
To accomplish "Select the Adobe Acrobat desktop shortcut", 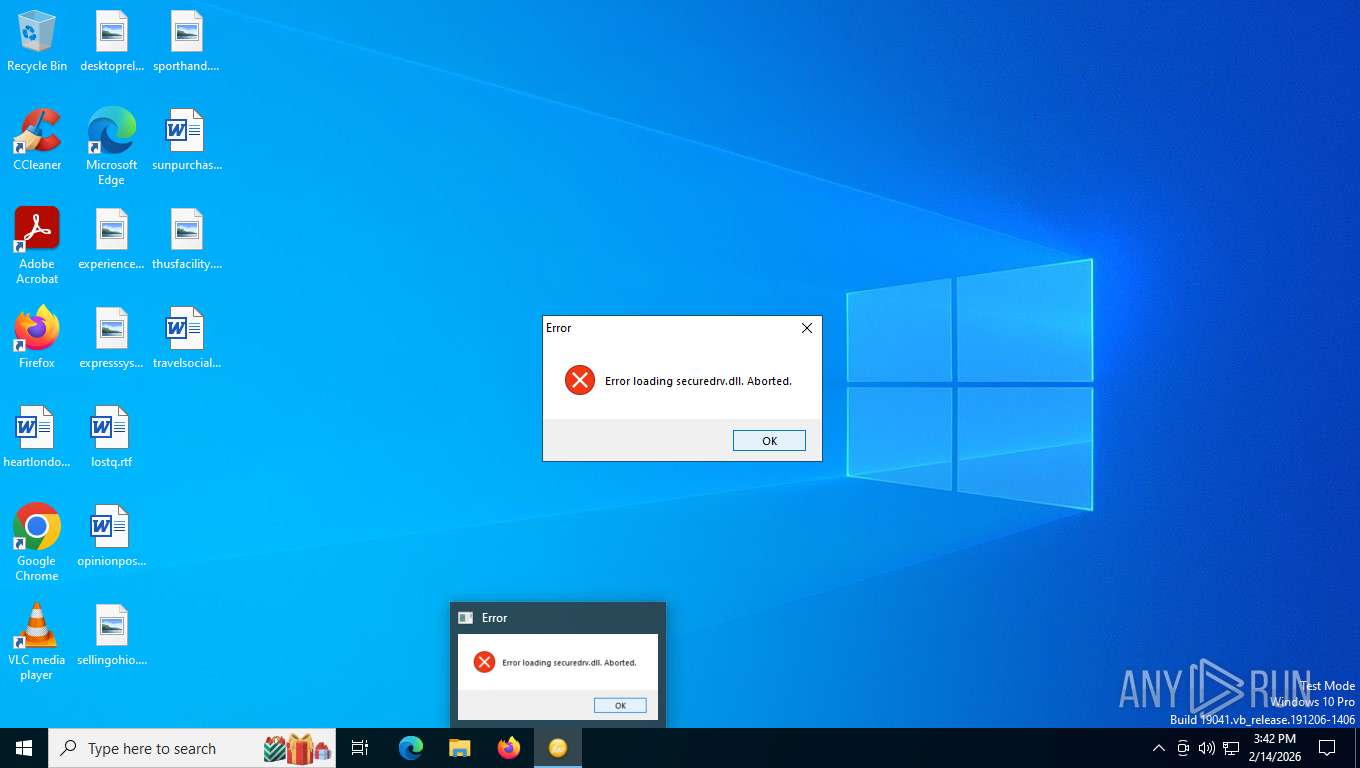I will pyautogui.click(x=37, y=246).
